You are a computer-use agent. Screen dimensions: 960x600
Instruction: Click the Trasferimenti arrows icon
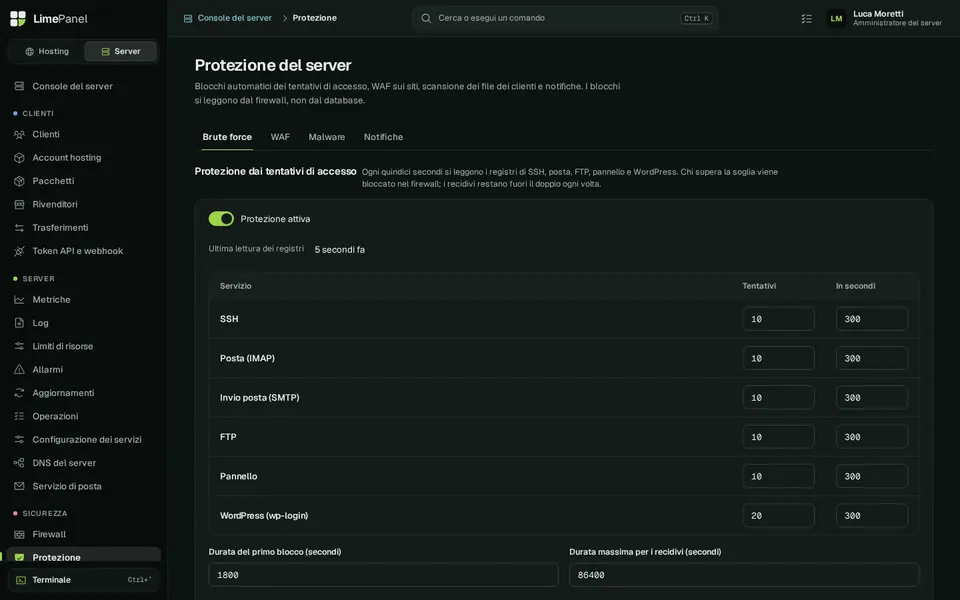point(19,227)
